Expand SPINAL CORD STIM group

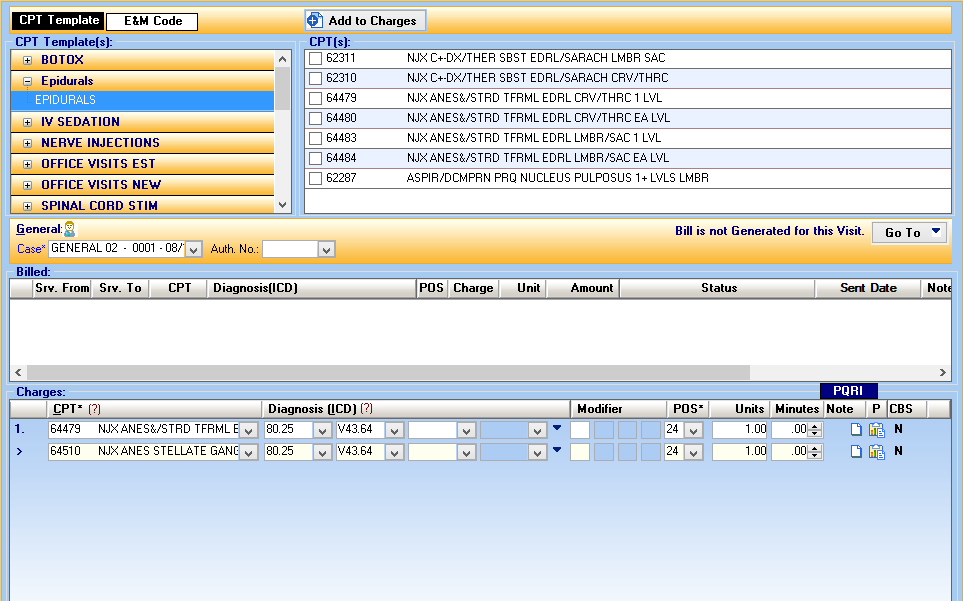click(x=27, y=206)
